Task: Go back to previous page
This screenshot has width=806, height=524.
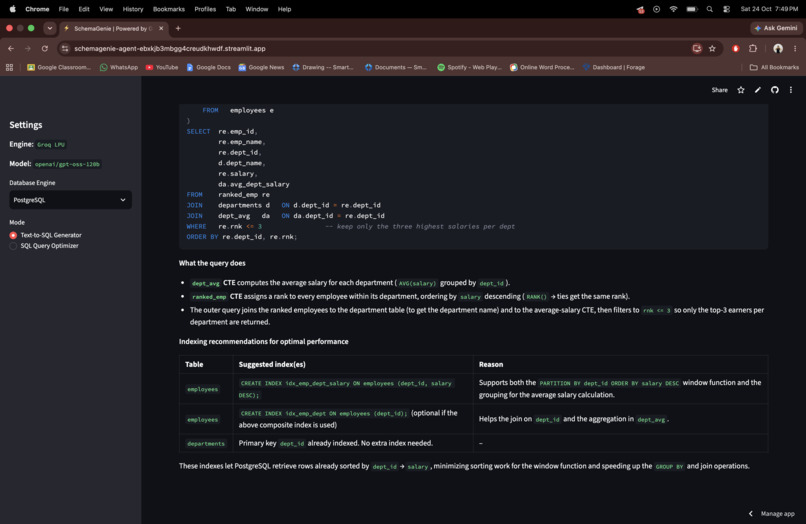Action: [x=11, y=48]
